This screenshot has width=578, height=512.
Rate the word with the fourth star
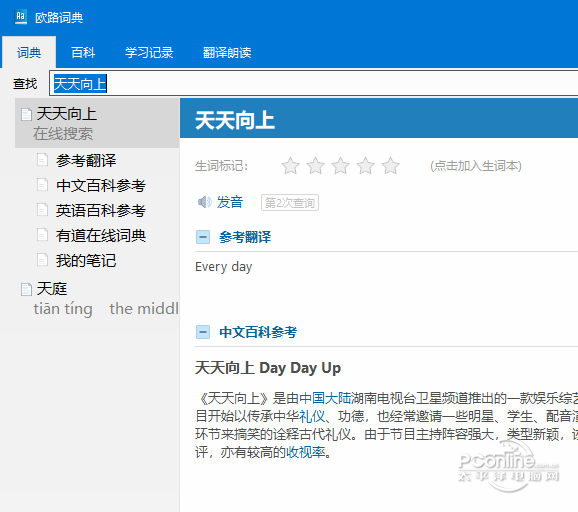365,166
